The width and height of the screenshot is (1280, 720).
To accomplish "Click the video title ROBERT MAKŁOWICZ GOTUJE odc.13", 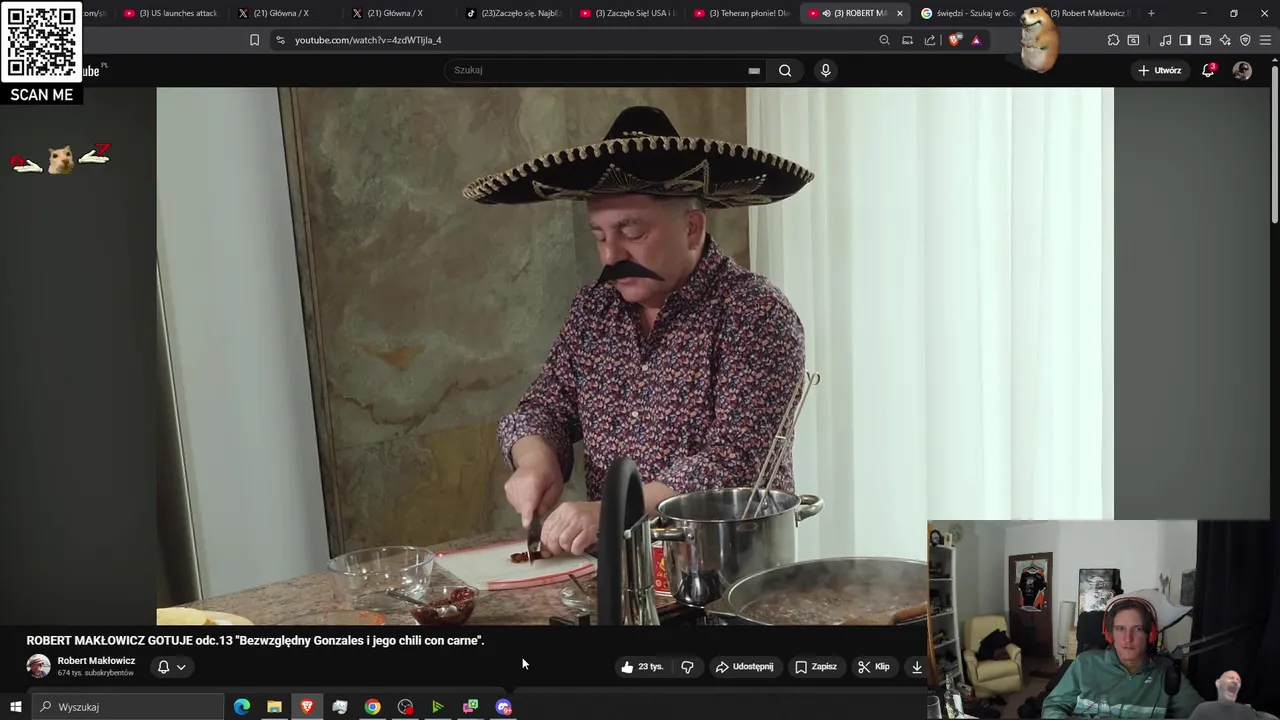I will [255, 640].
